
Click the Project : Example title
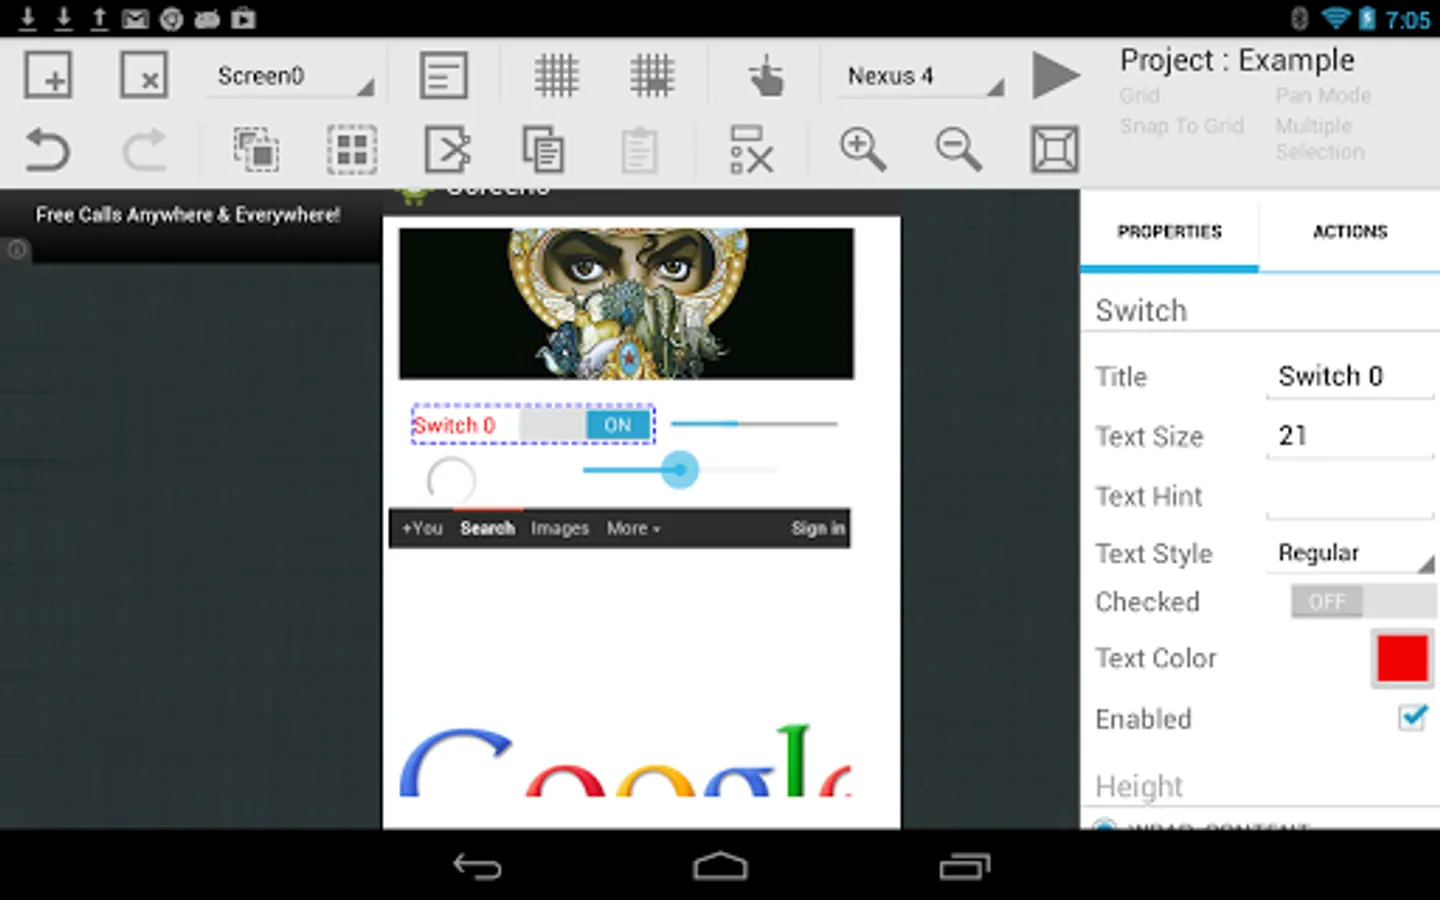pyautogui.click(x=1237, y=60)
